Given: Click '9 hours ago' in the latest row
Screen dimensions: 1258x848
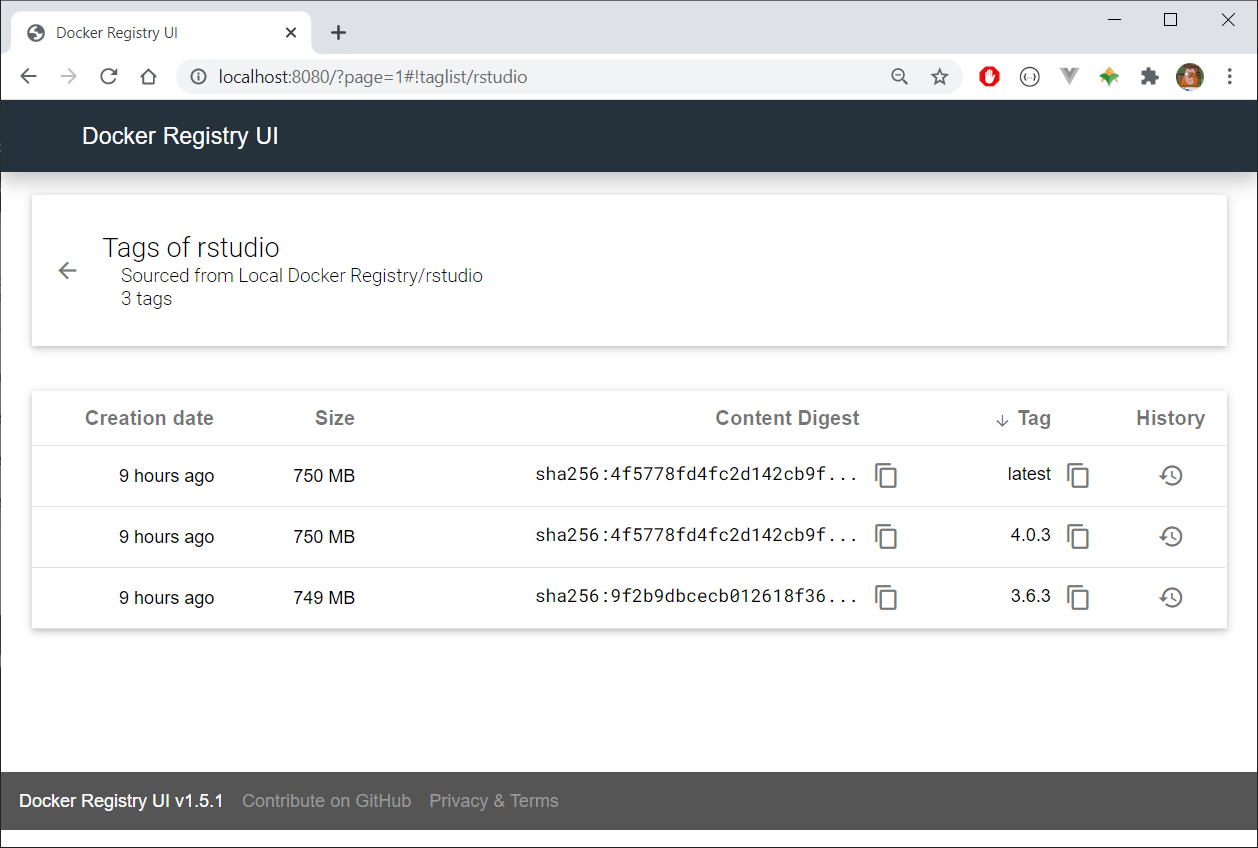Looking at the screenshot, I should click(166, 476).
